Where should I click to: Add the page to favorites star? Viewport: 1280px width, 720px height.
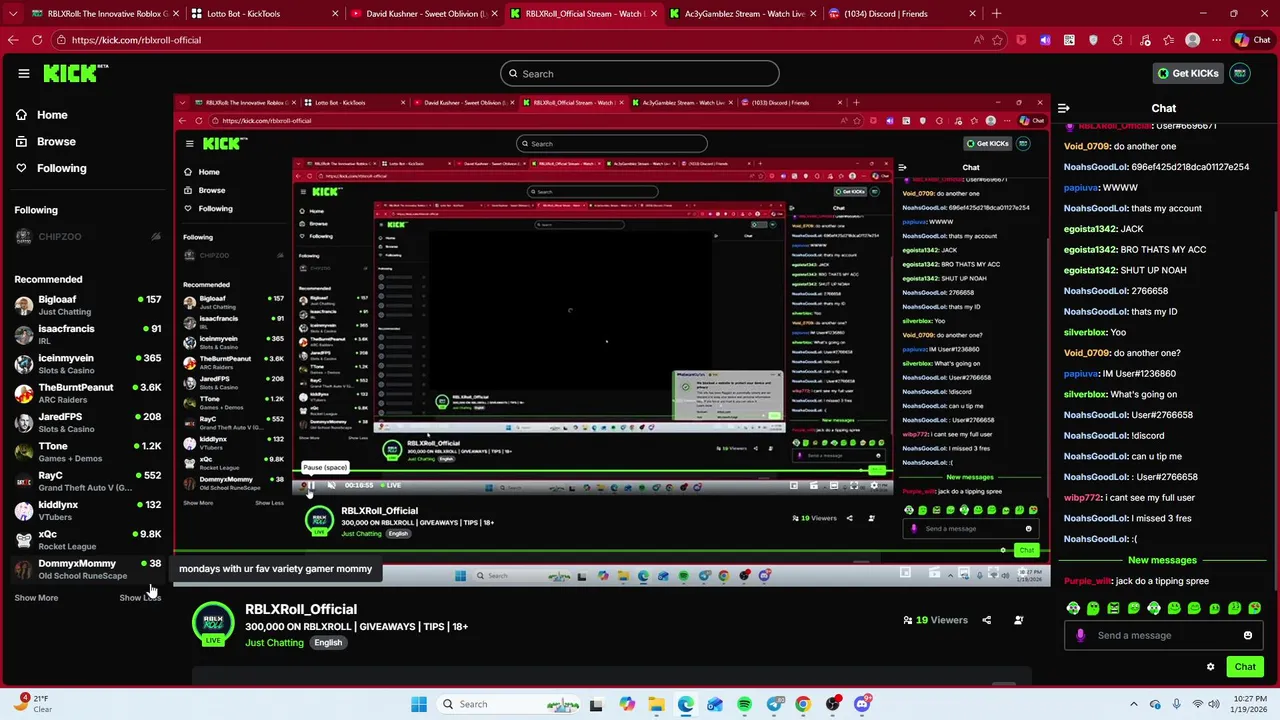(997, 40)
